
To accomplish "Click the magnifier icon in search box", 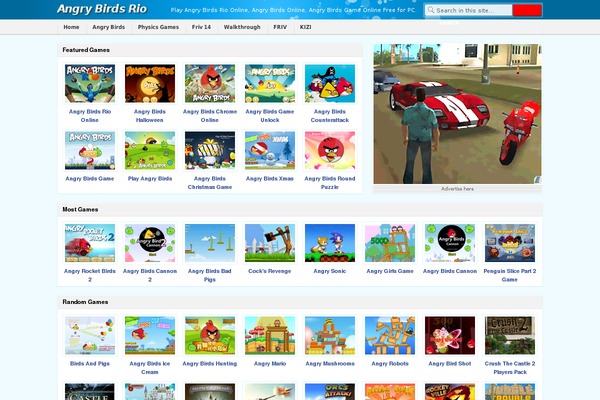I will (x=431, y=10).
